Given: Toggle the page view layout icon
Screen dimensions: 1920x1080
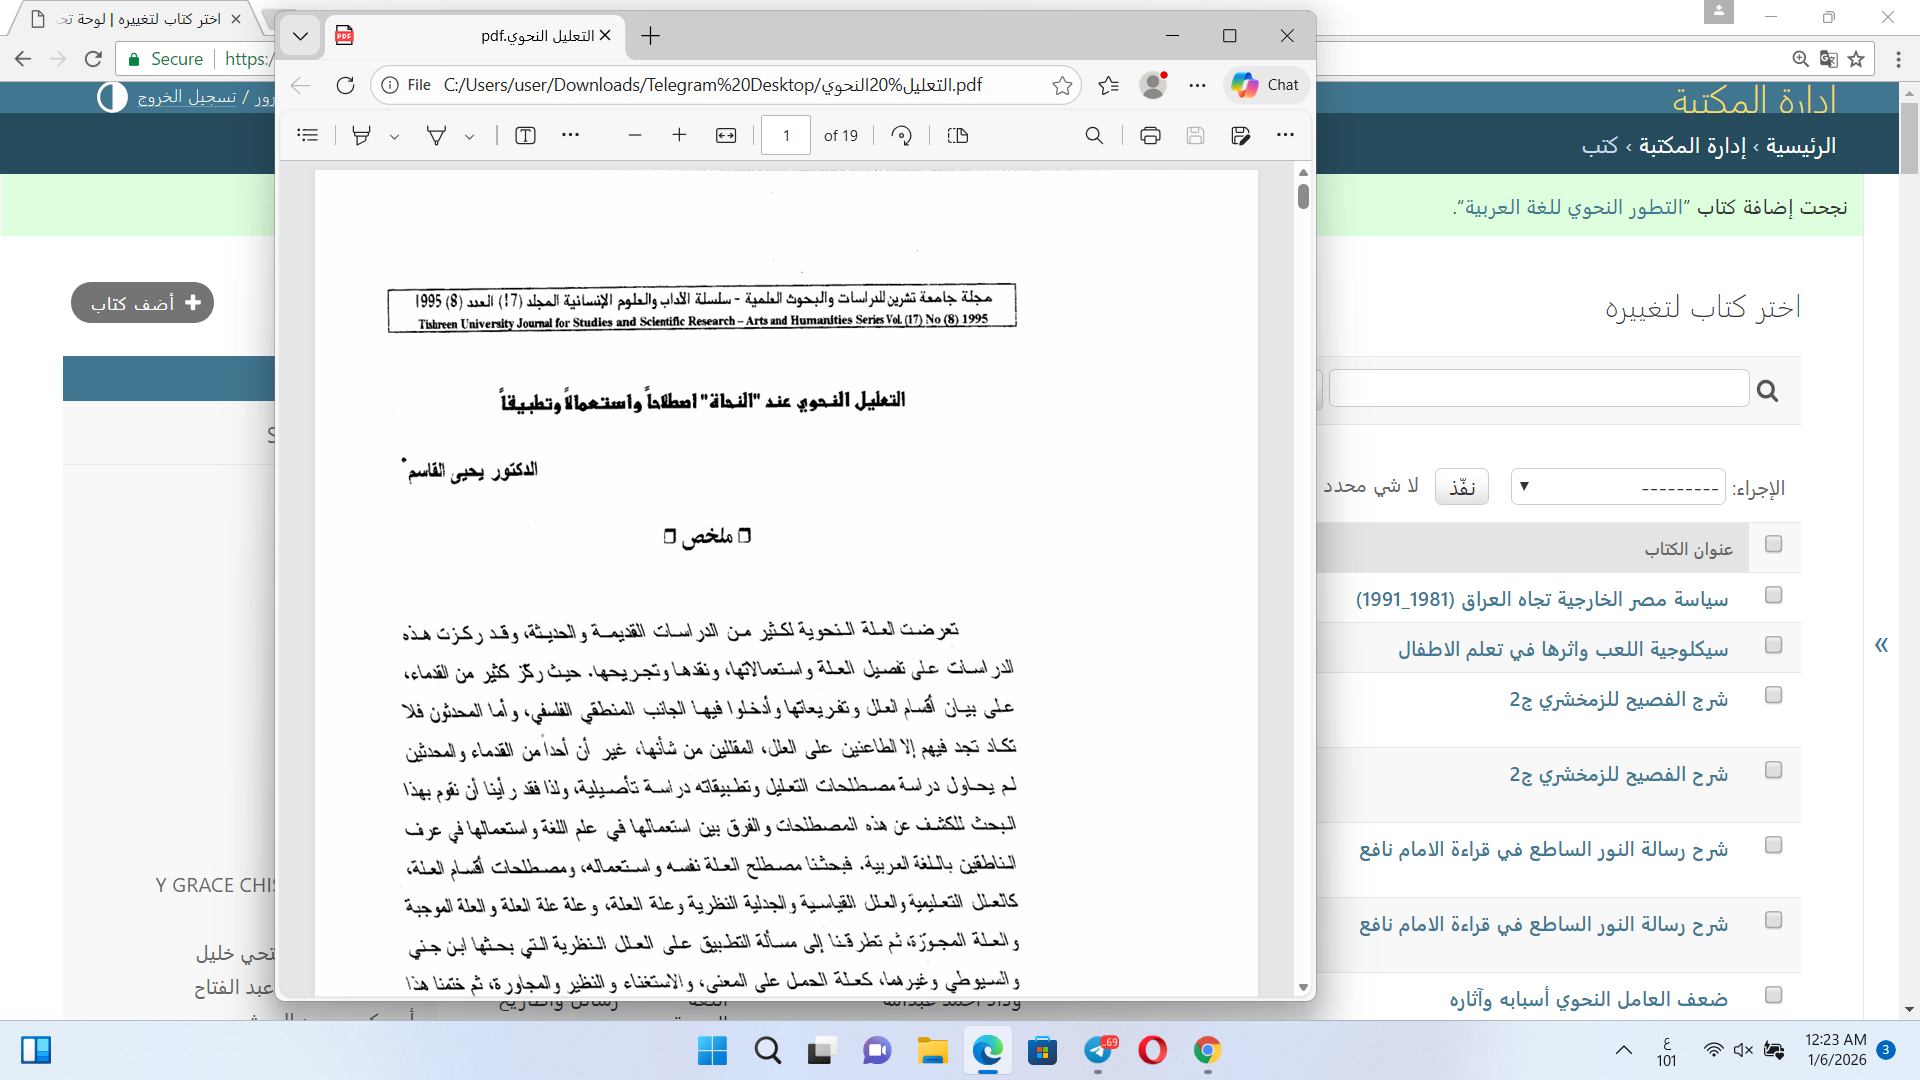Looking at the screenshot, I should pos(958,135).
